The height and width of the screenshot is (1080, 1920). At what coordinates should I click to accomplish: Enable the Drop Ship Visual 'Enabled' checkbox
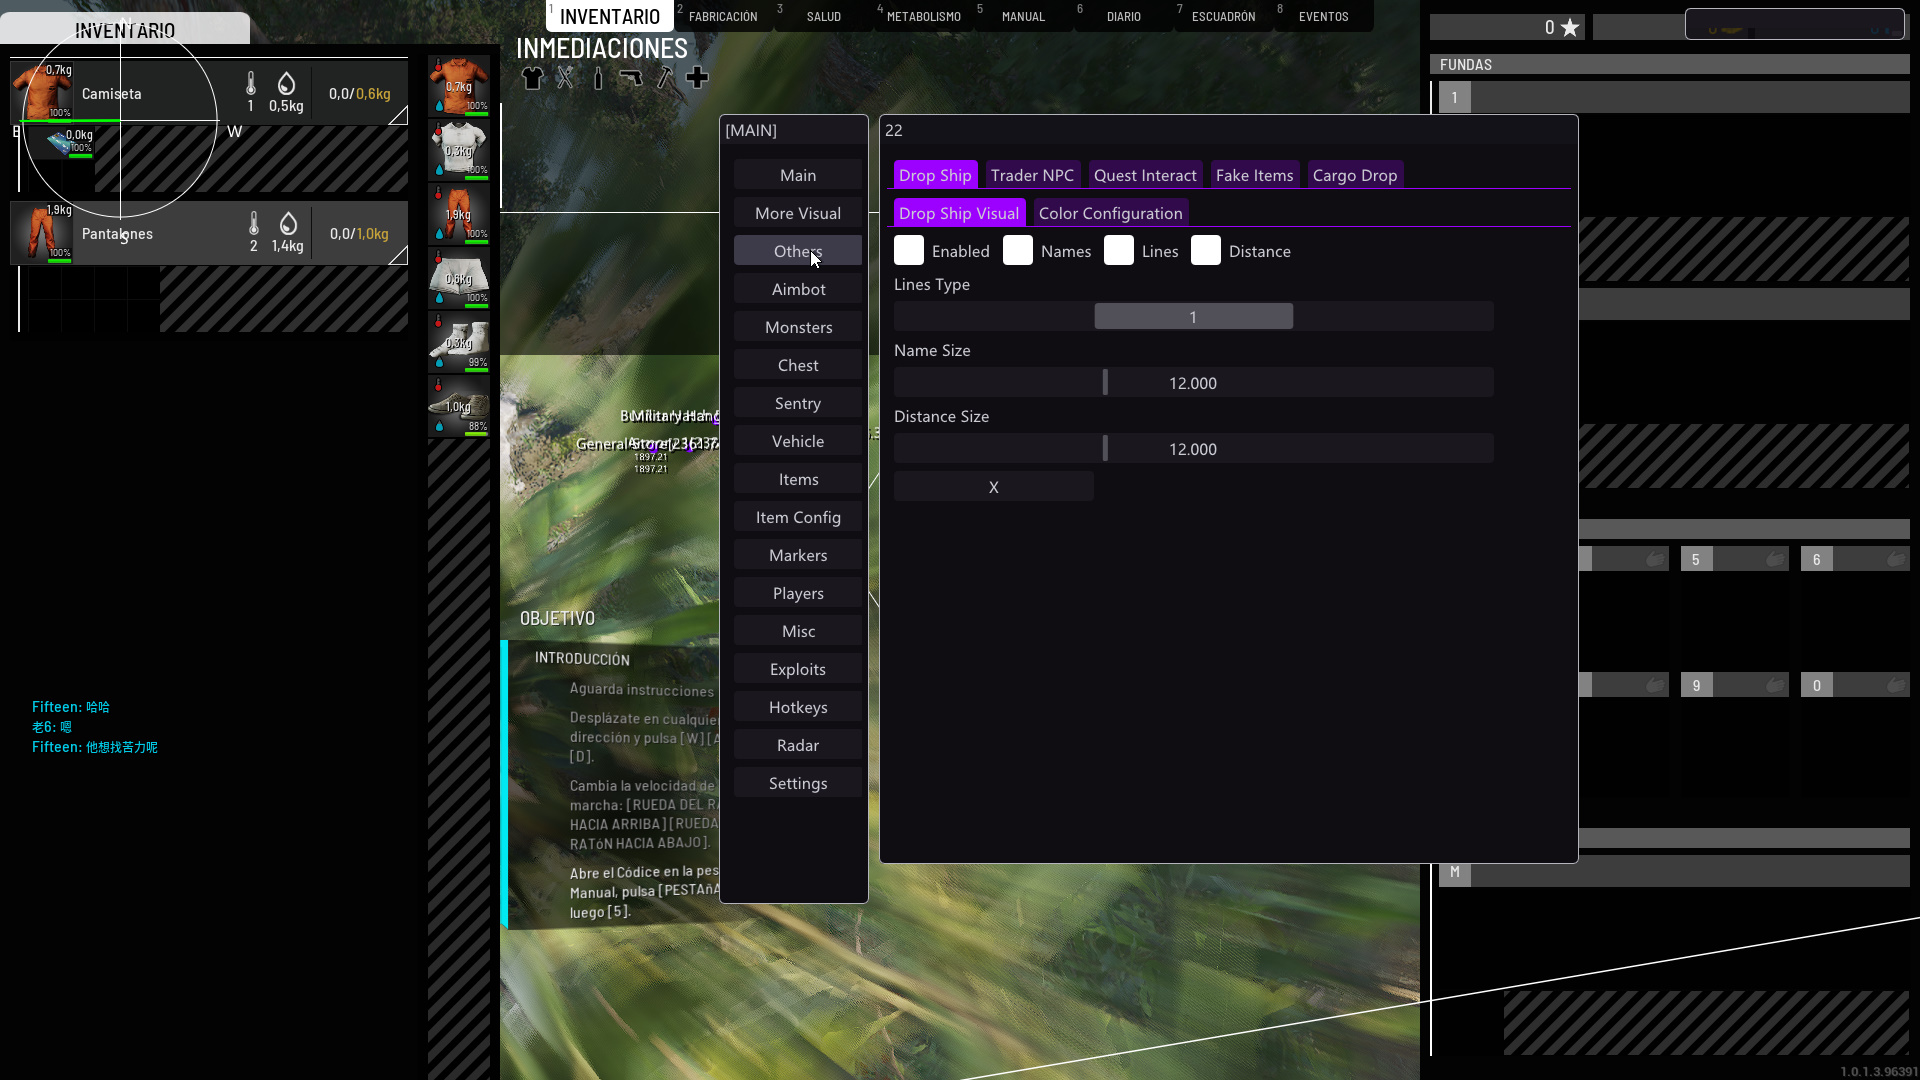(x=908, y=251)
